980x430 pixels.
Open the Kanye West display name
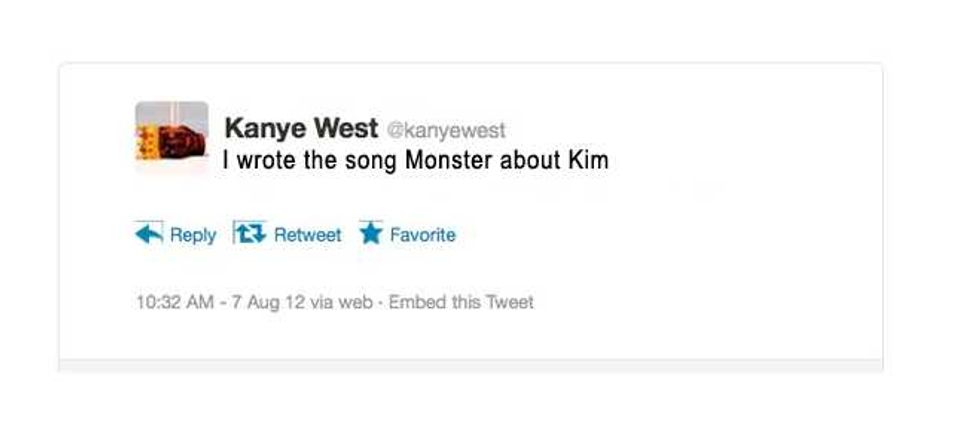pos(301,129)
